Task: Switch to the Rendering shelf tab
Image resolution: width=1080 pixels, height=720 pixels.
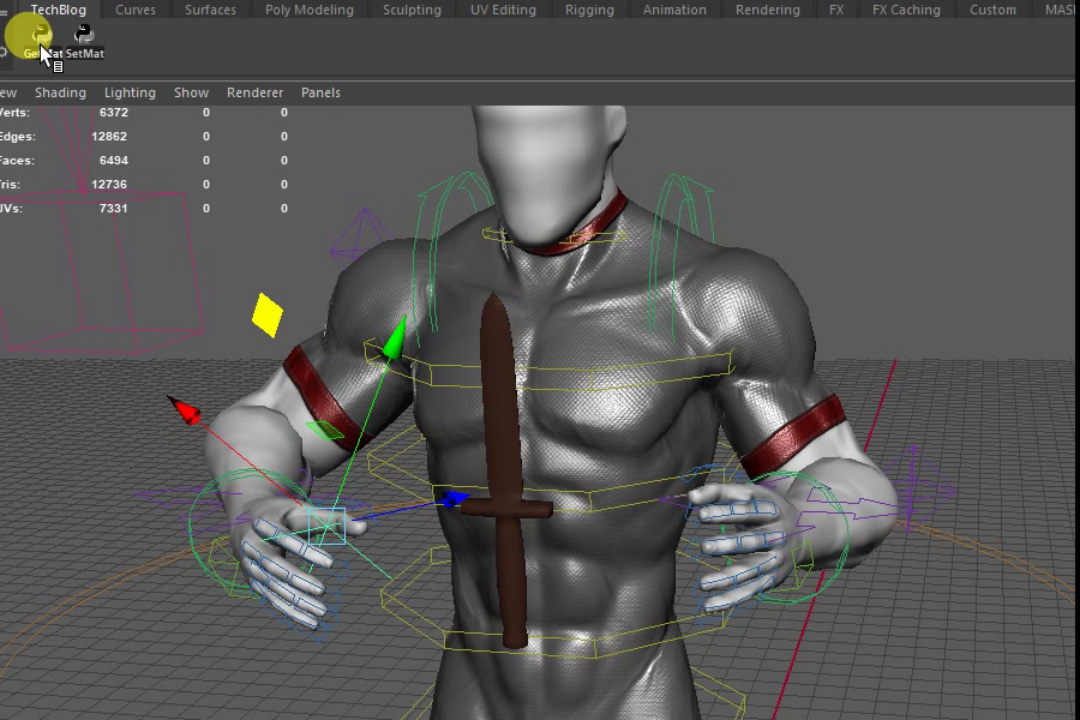Action: coord(767,10)
